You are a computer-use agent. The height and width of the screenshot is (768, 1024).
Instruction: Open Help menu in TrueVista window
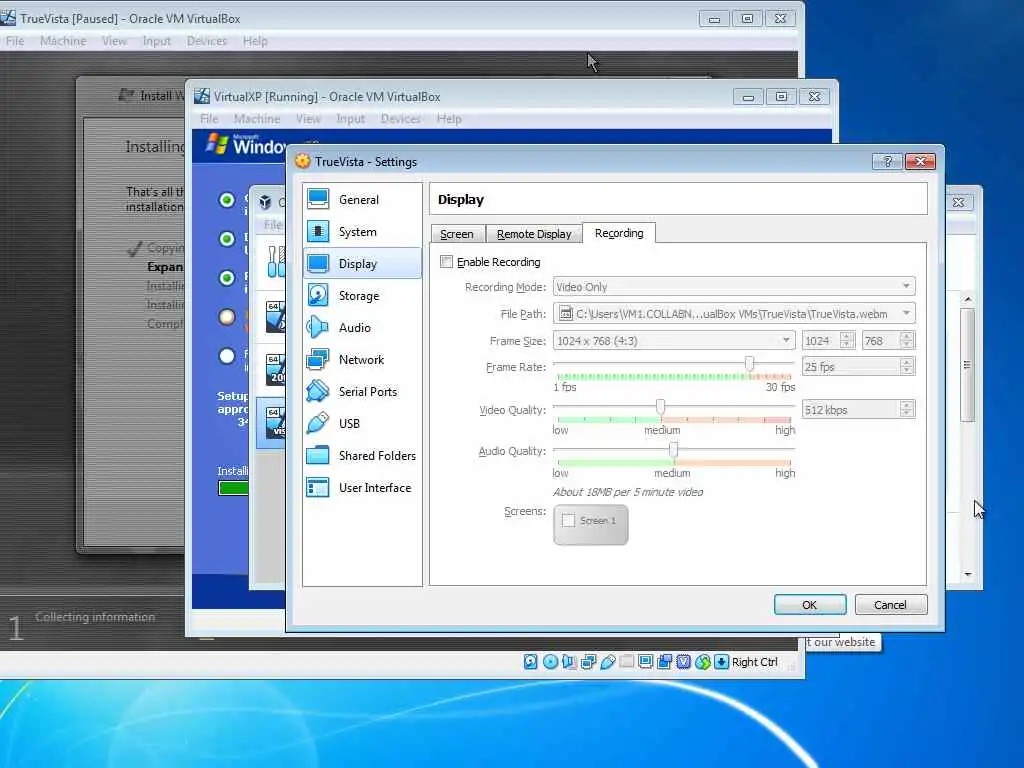[255, 41]
